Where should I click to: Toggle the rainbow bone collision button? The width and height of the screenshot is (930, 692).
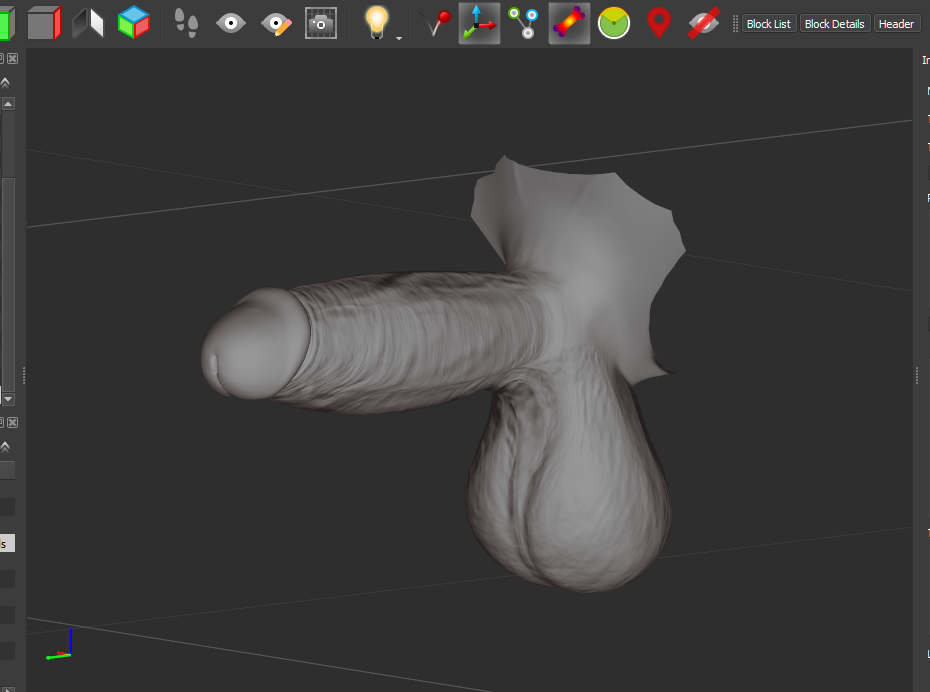[569, 23]
